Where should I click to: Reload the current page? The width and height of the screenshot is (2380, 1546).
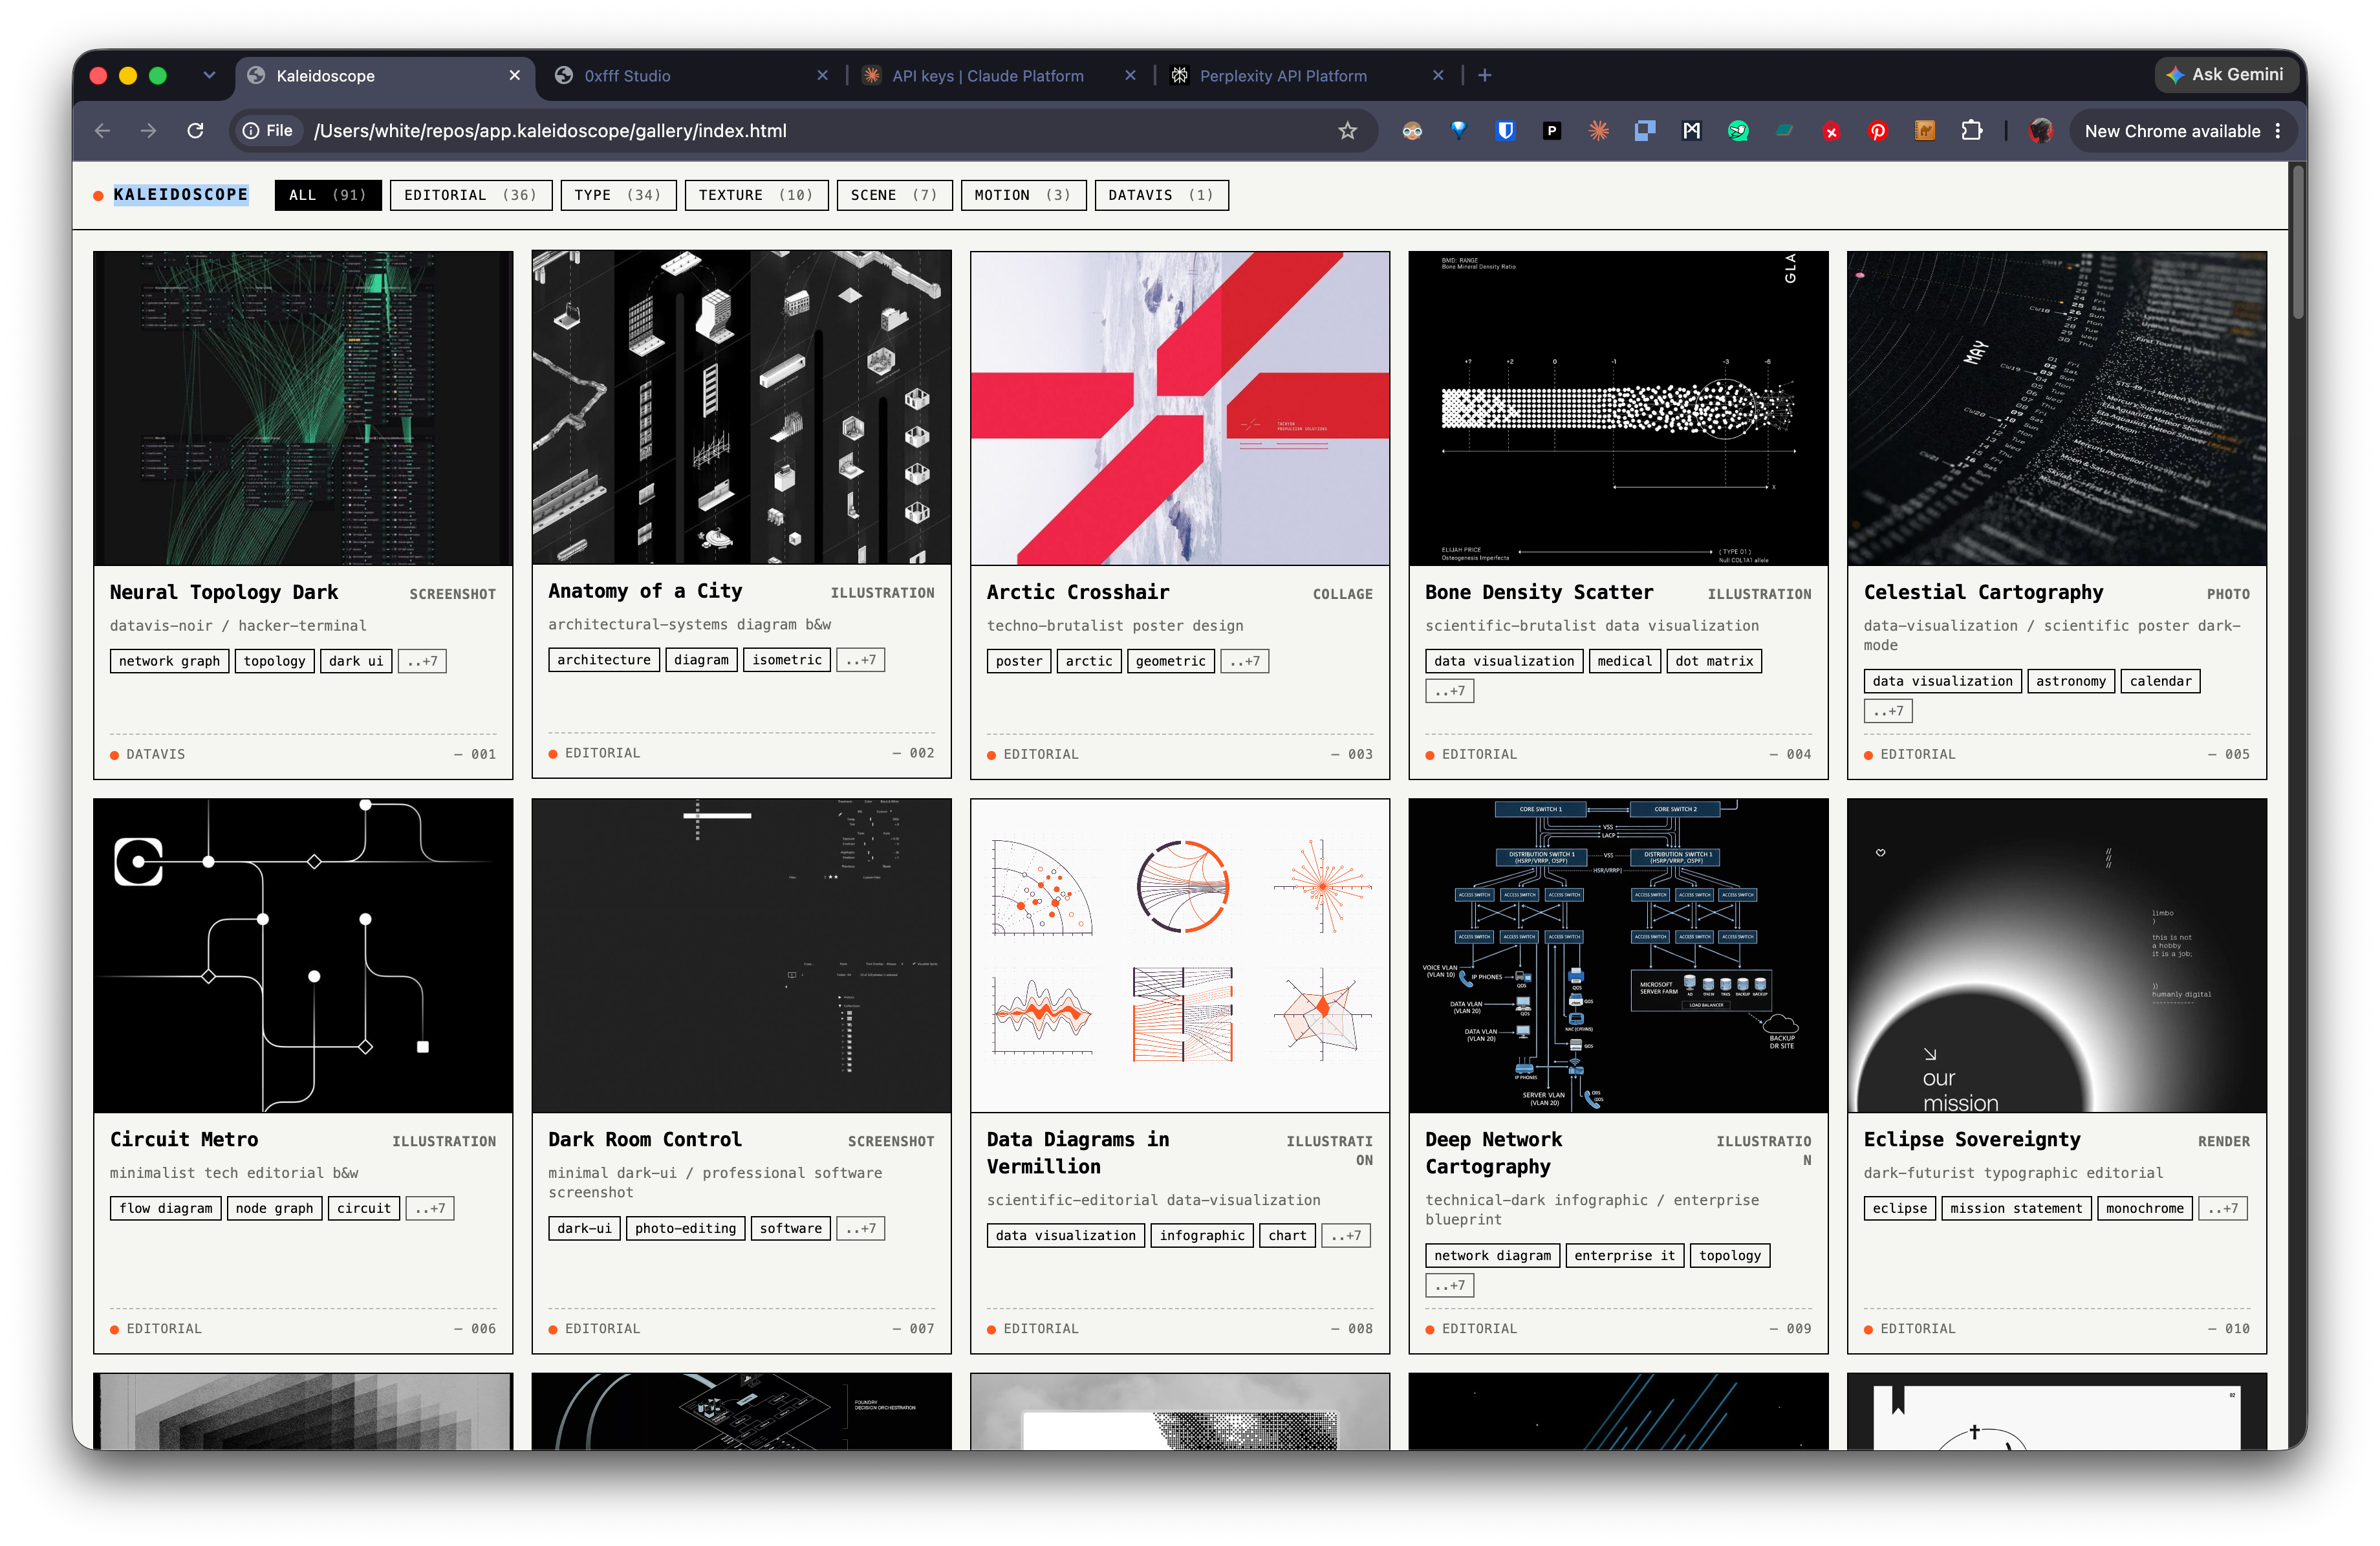tap(196, 131)
